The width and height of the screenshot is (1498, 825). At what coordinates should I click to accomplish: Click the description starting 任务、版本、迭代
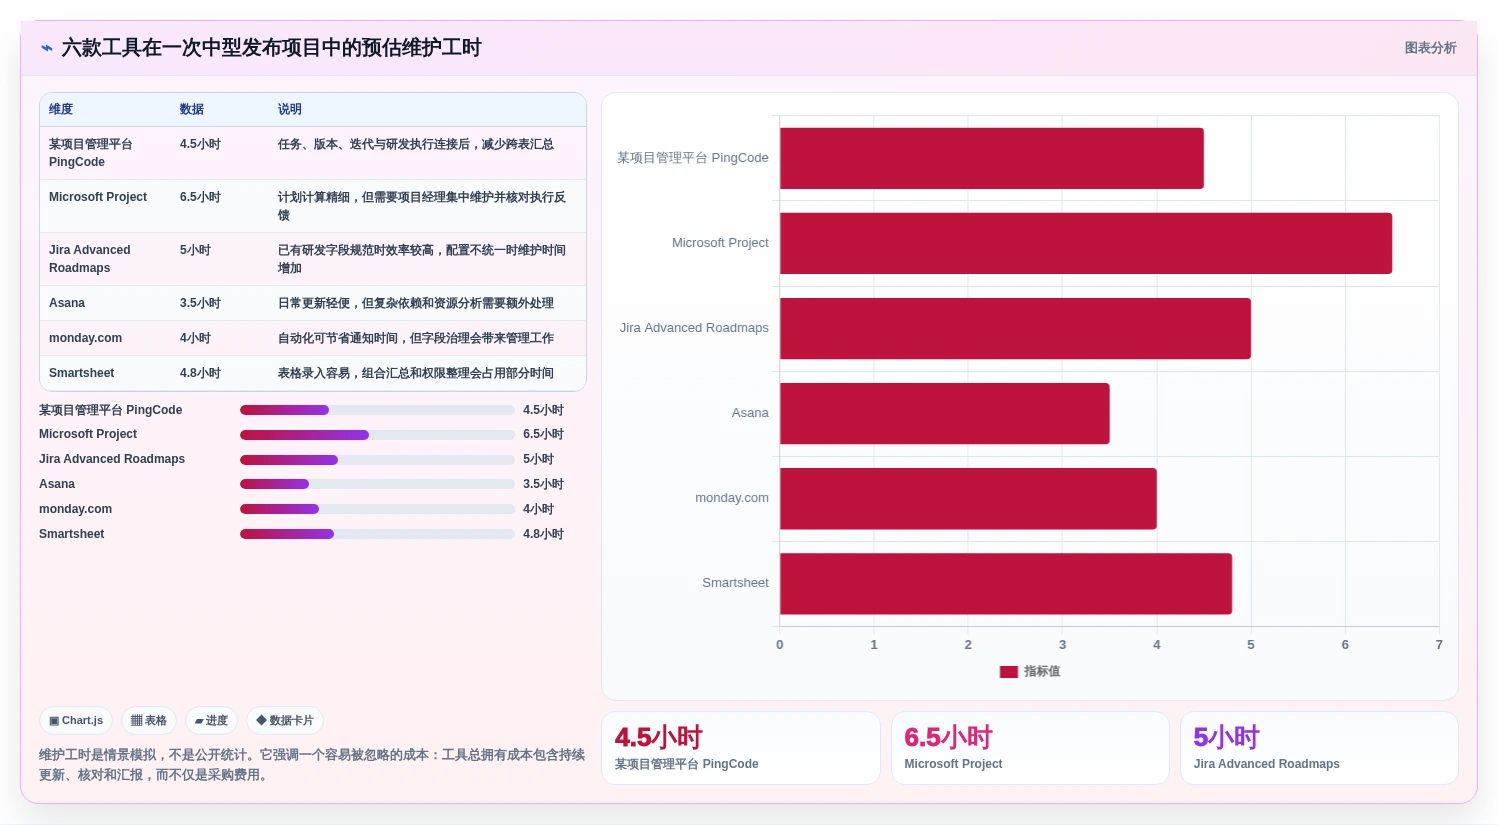pyautogui.click(x=416, y=144)
